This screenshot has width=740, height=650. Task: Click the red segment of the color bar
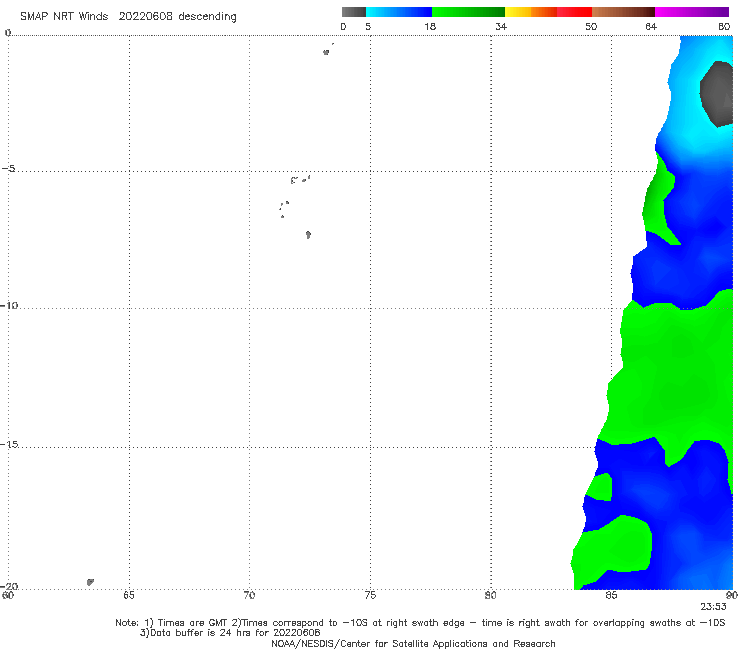(x=574, y=12)
